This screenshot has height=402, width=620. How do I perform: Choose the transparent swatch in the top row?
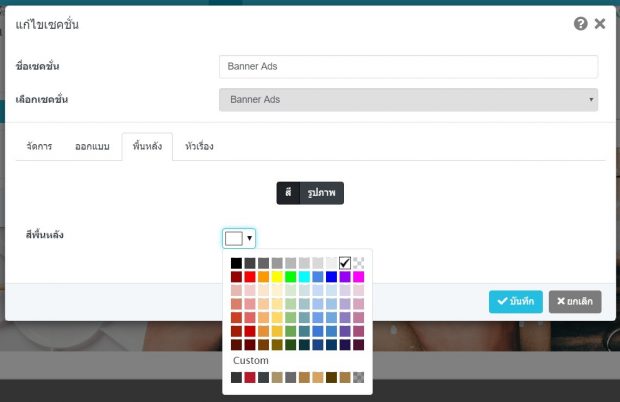[x=359, y=263]
